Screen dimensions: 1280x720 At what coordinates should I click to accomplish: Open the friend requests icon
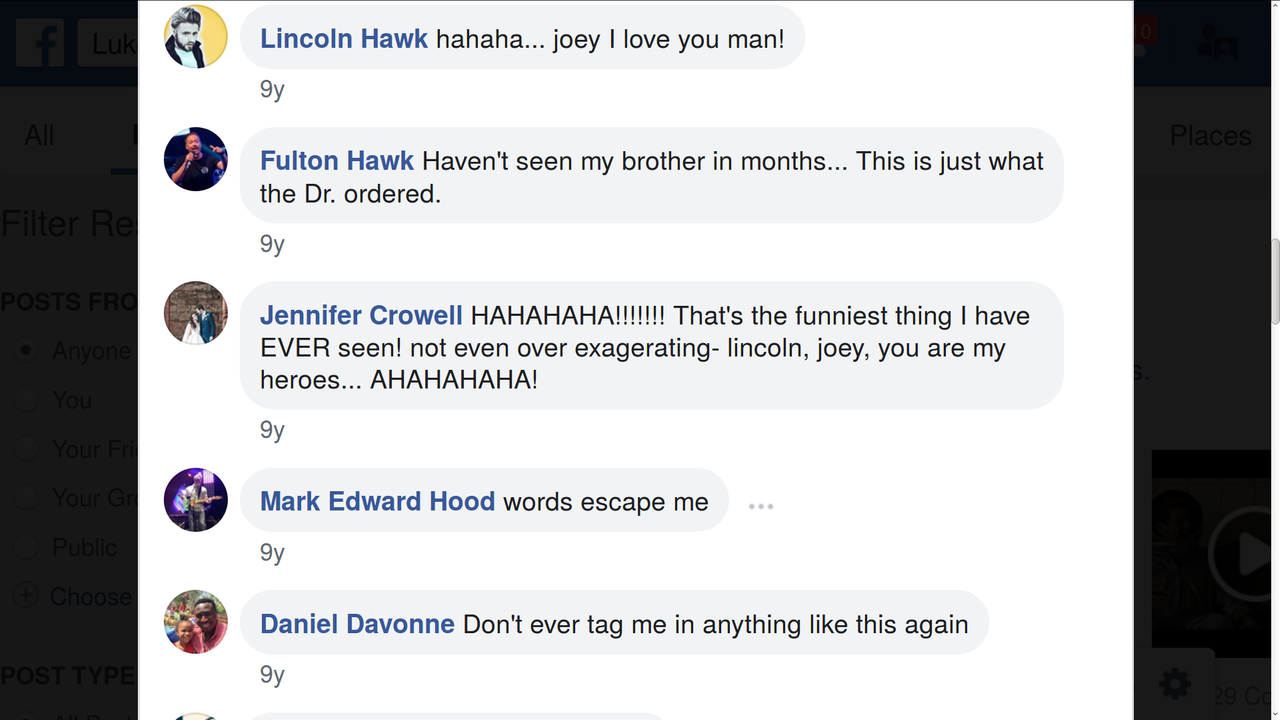[1217, 43]
